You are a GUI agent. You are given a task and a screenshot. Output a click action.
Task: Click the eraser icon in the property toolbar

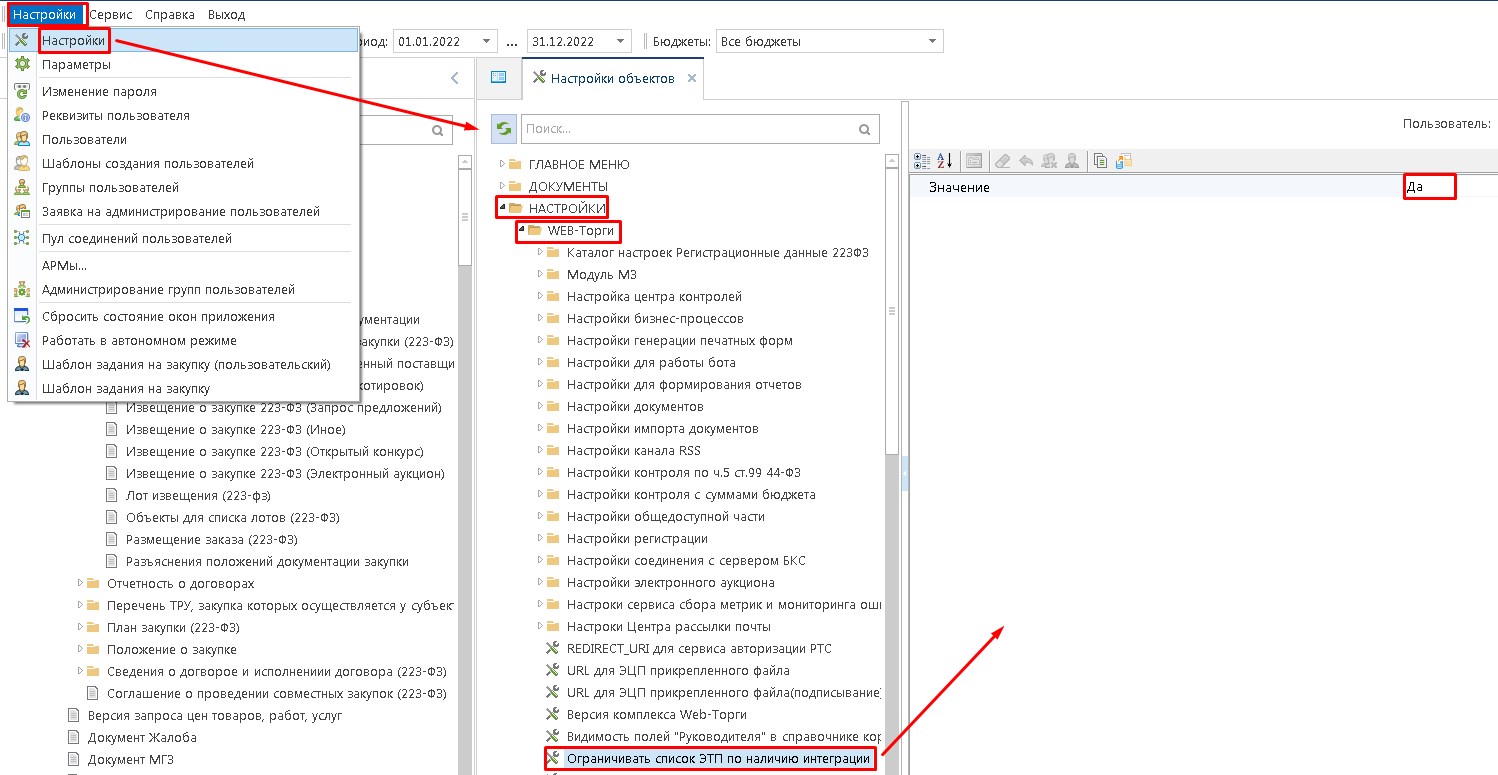[1003, 160]
